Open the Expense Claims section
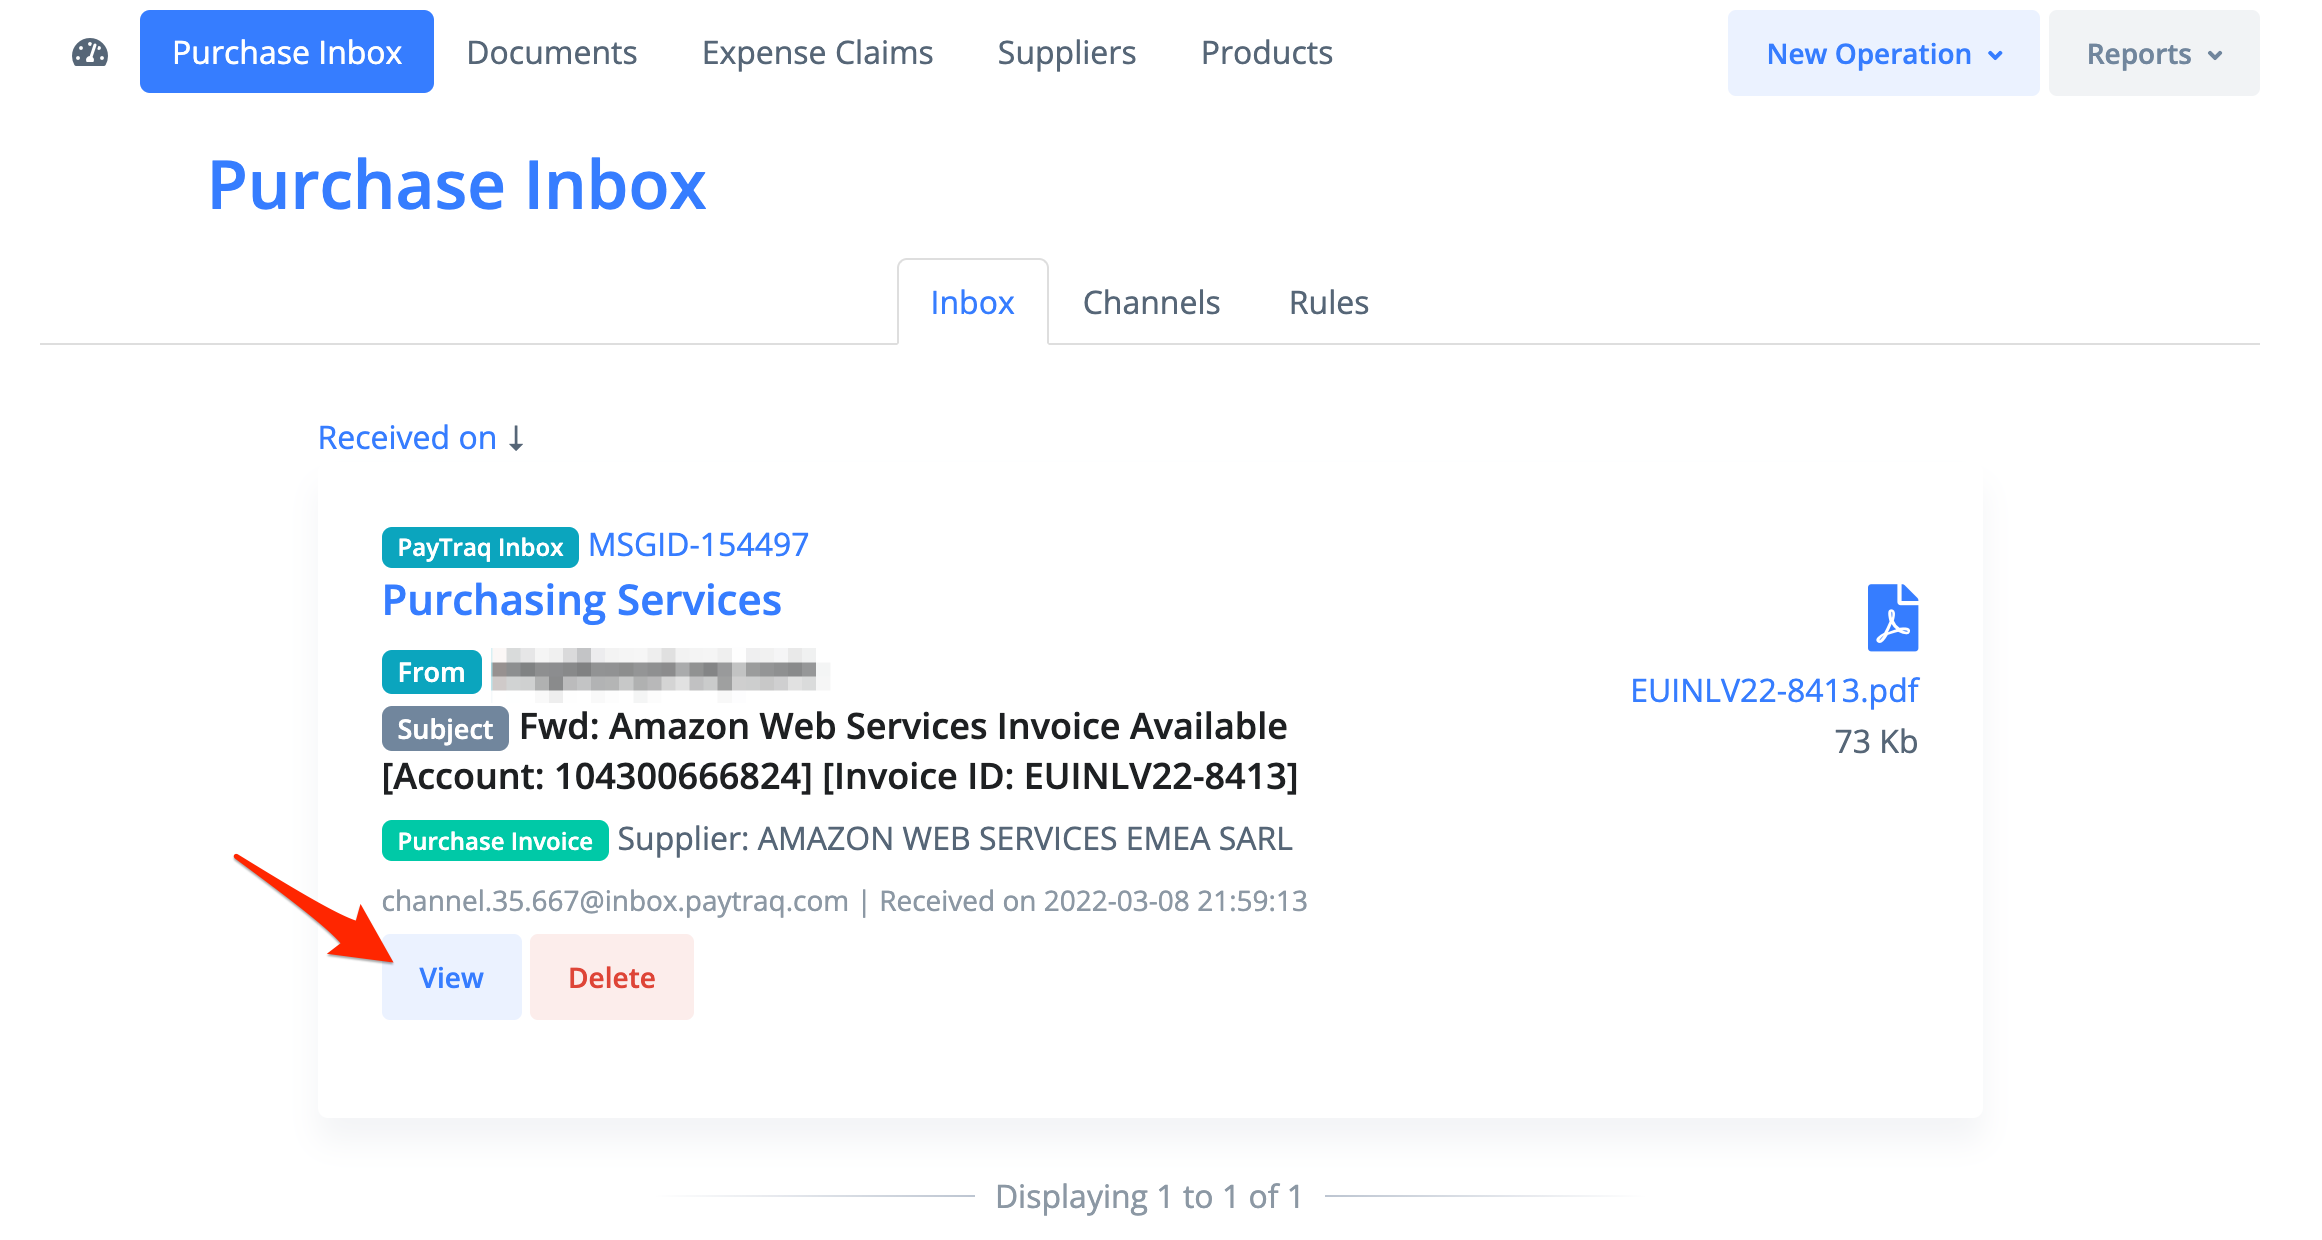 tap(817, 52)
